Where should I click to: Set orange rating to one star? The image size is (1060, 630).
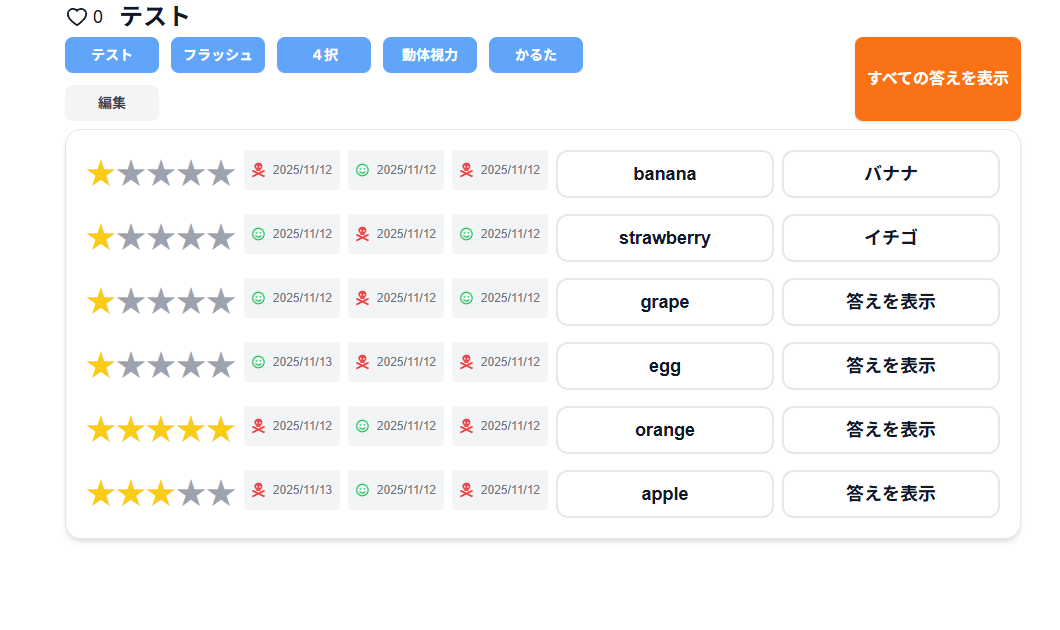point(101,430)
